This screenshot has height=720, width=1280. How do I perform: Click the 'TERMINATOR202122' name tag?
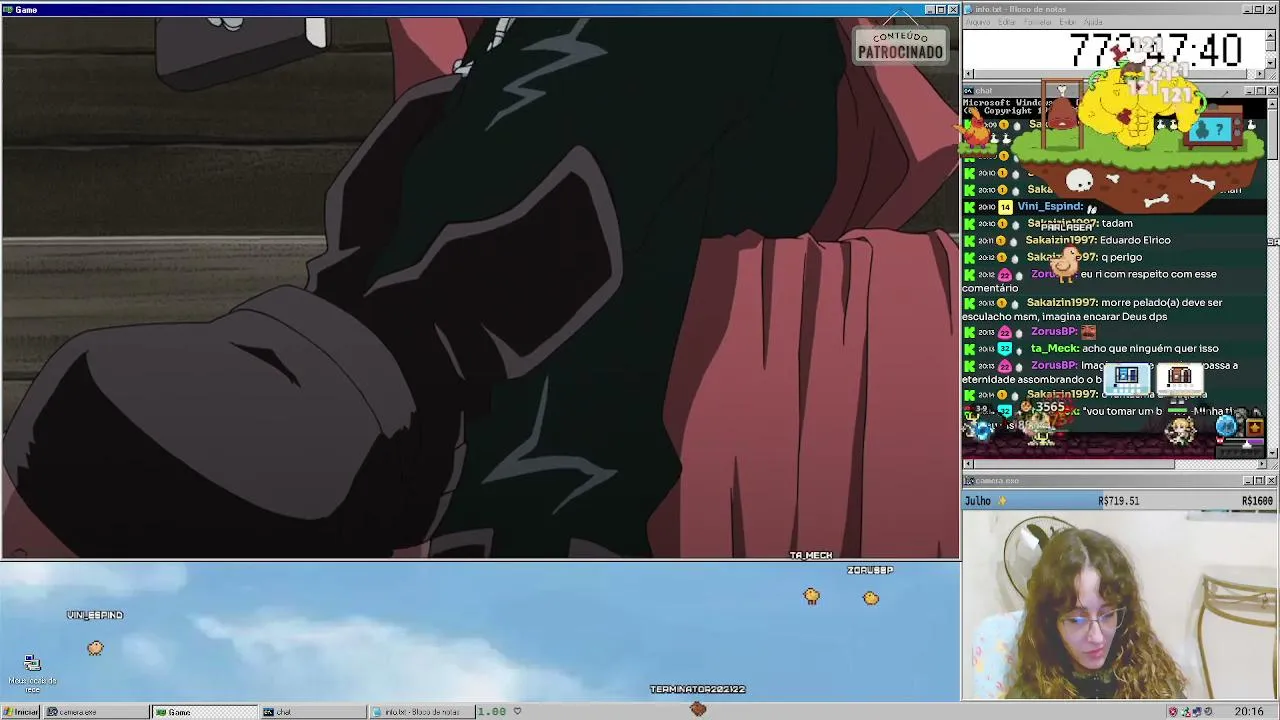coord(698,689)
